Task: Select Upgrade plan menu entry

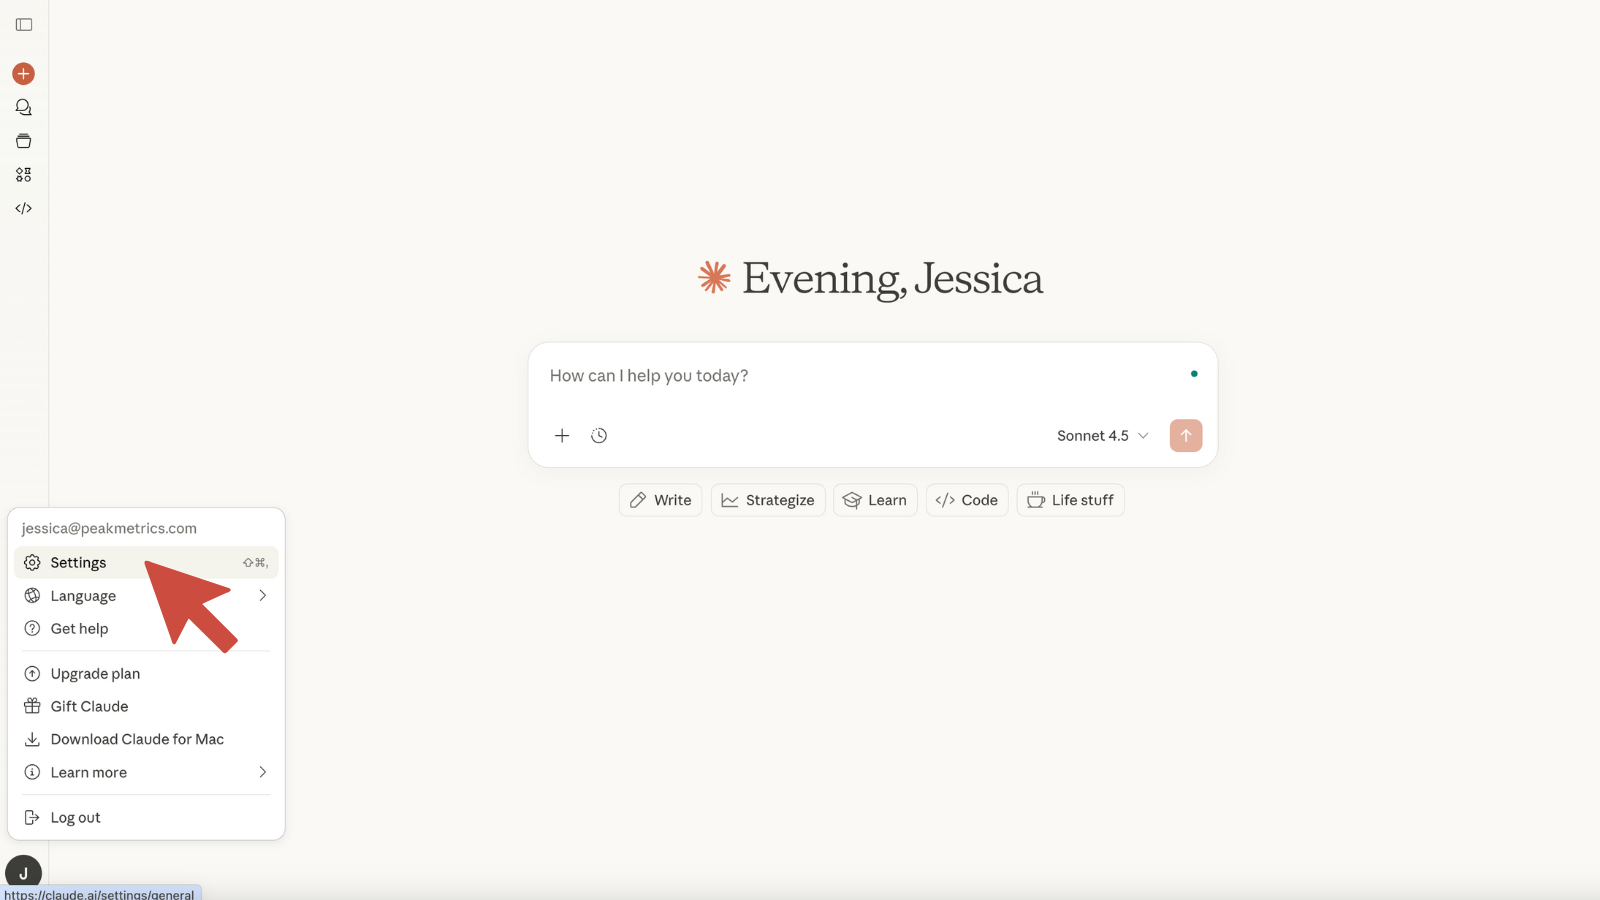Action: tap(96, 674)
